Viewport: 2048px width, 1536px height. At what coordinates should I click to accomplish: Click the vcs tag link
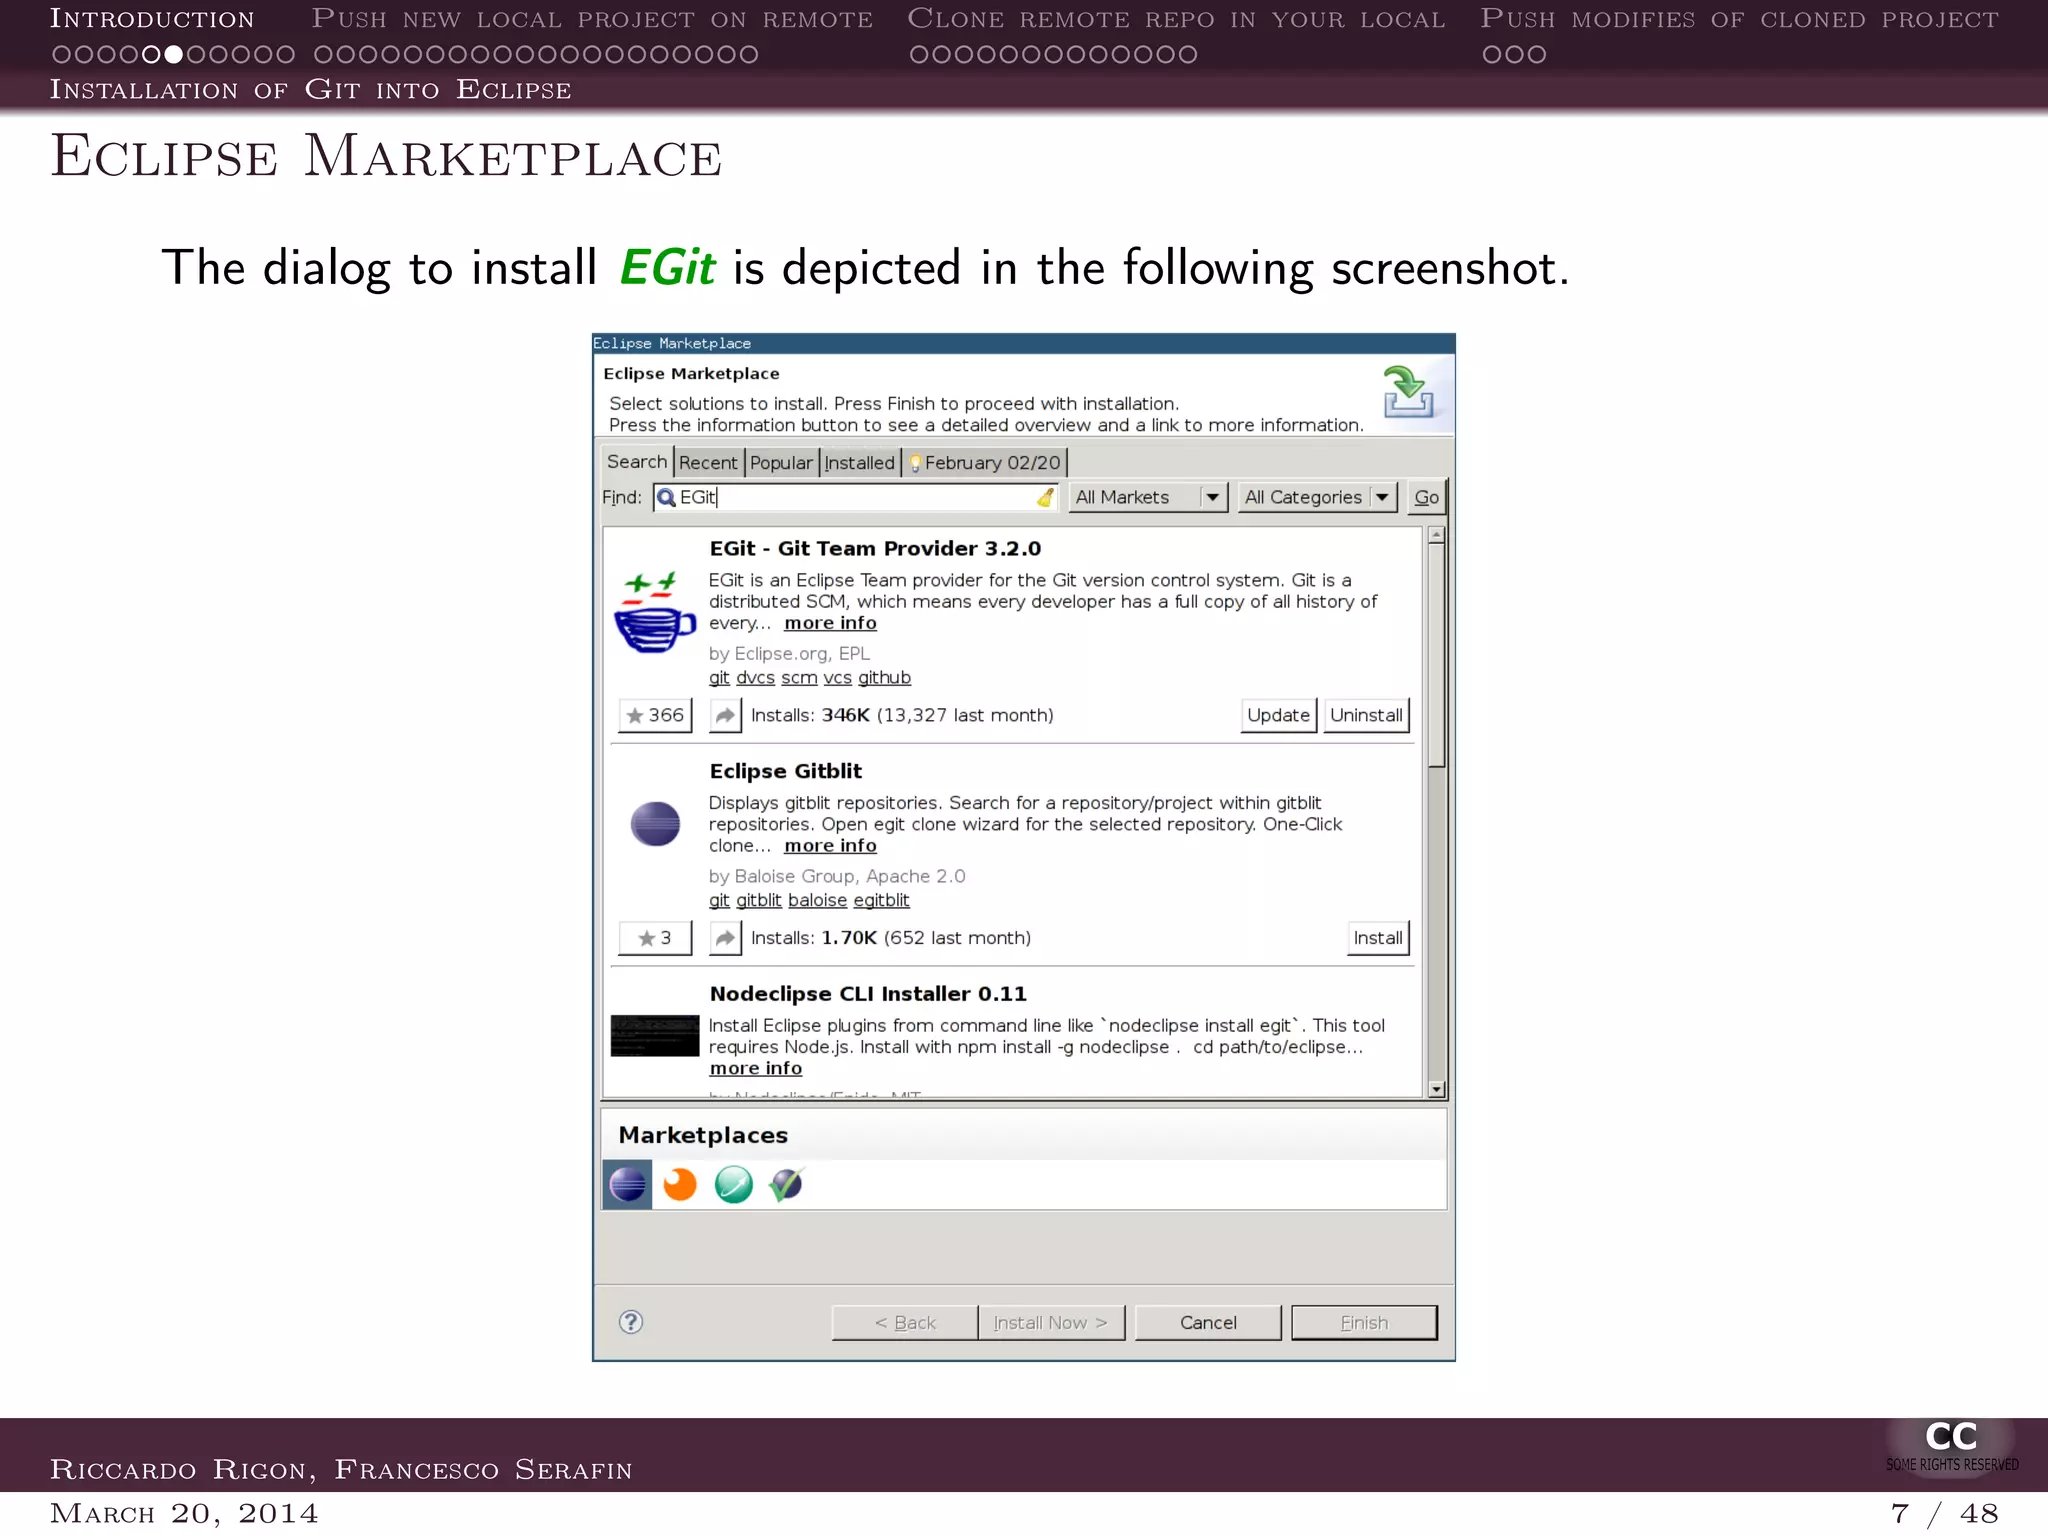pyautogui.click(x=837, y=678)
